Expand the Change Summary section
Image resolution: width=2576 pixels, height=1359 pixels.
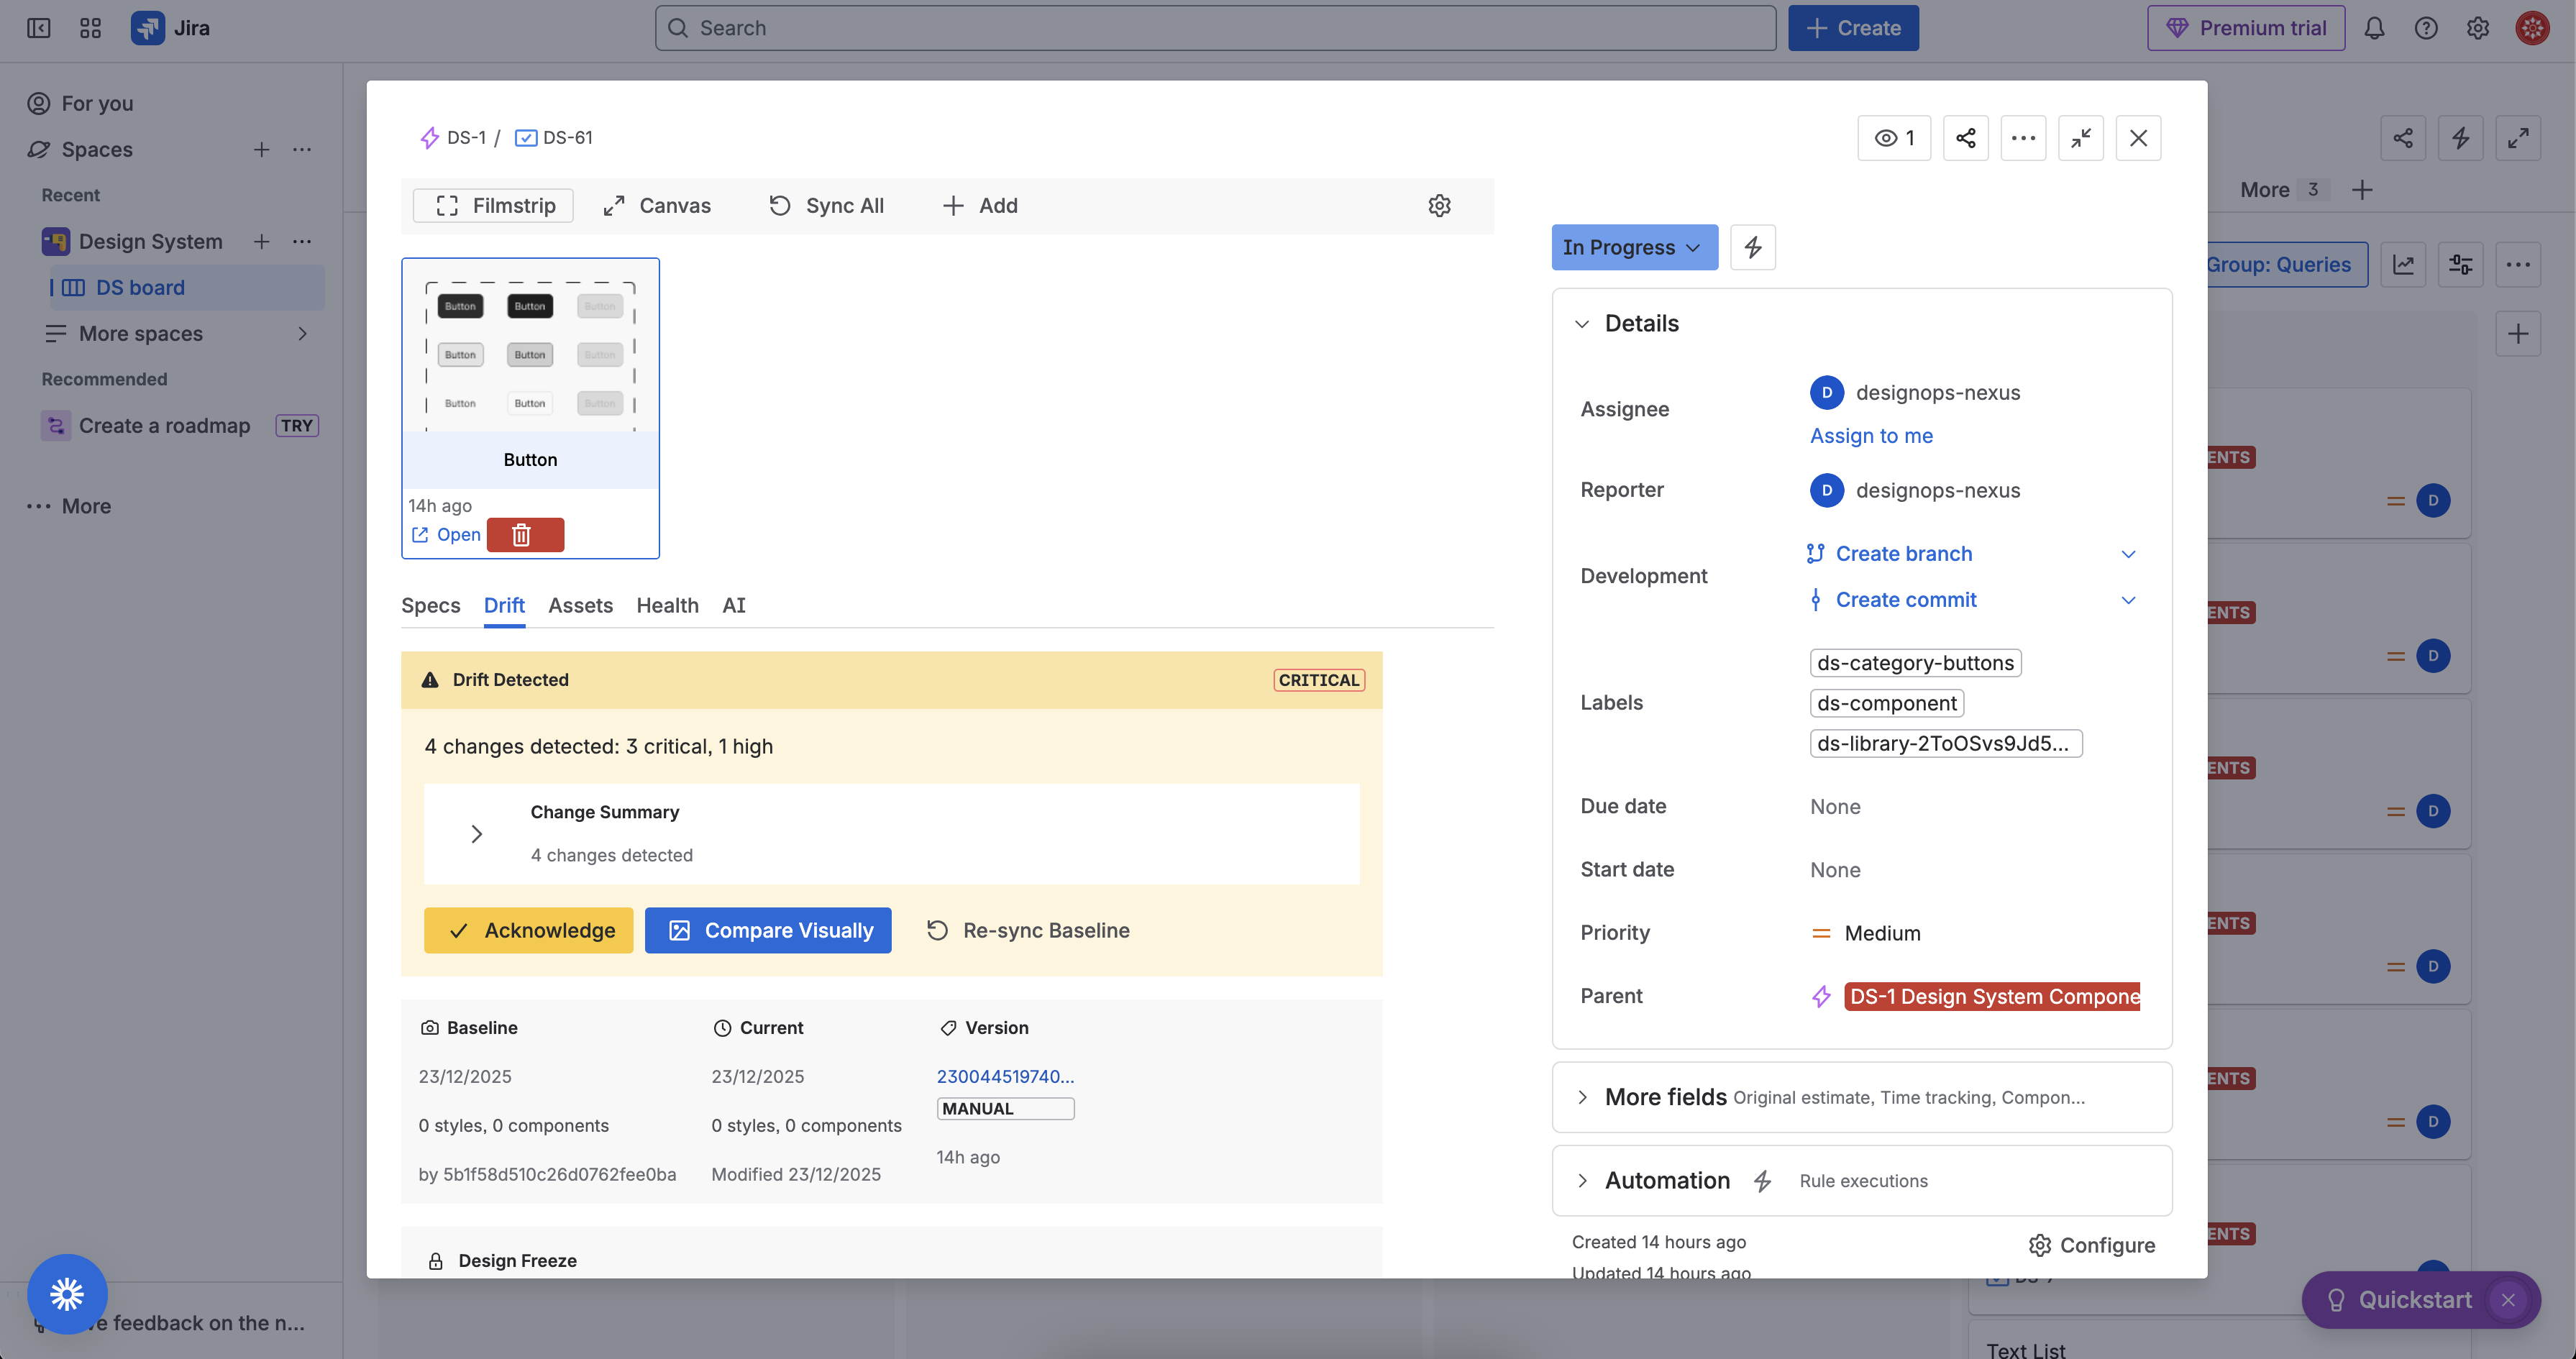(477, 834)
